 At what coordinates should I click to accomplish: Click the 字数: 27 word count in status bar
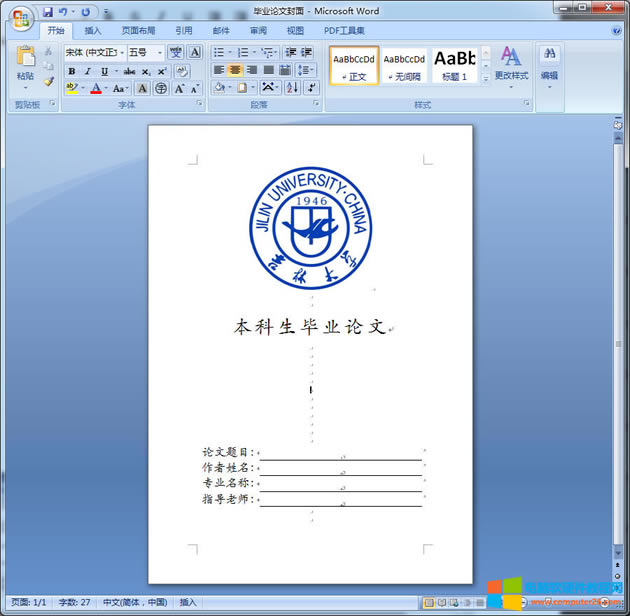(x=75, y=602)
